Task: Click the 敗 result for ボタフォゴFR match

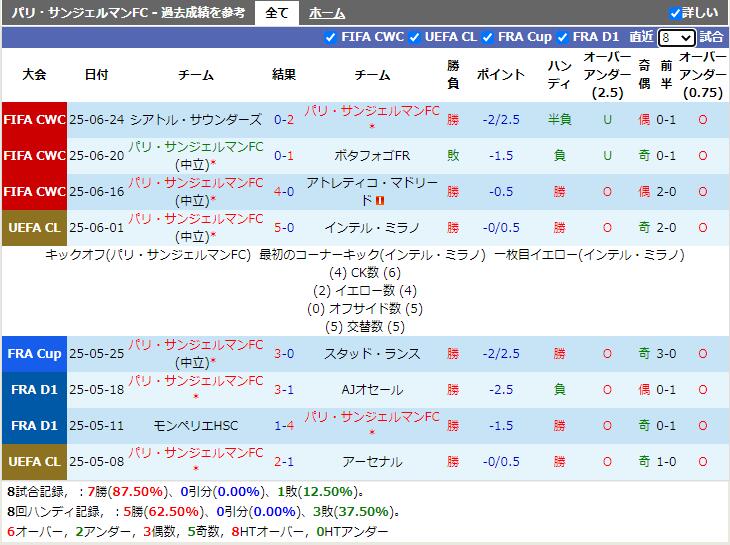Action: [x=453, y=155]
